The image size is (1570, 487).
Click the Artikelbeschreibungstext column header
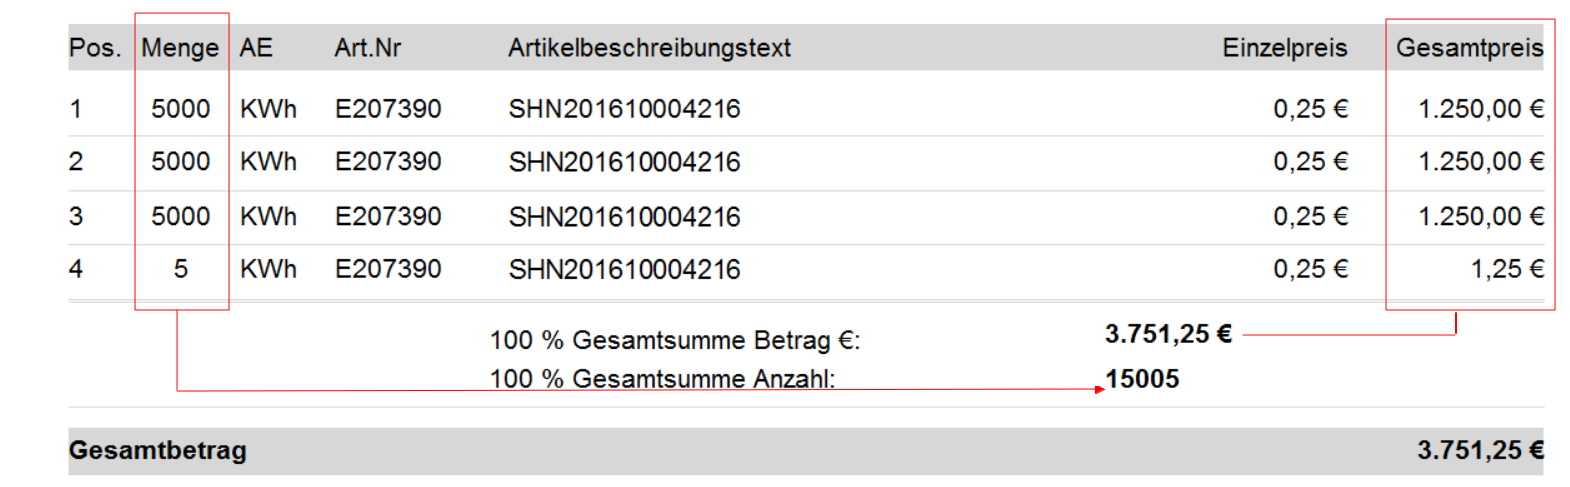coord(649,48)
